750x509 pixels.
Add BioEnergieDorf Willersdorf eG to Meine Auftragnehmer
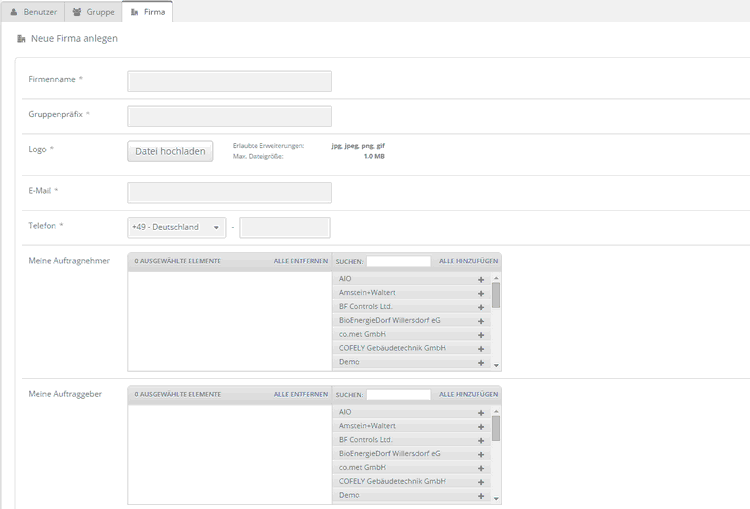(x=481, y=321)
